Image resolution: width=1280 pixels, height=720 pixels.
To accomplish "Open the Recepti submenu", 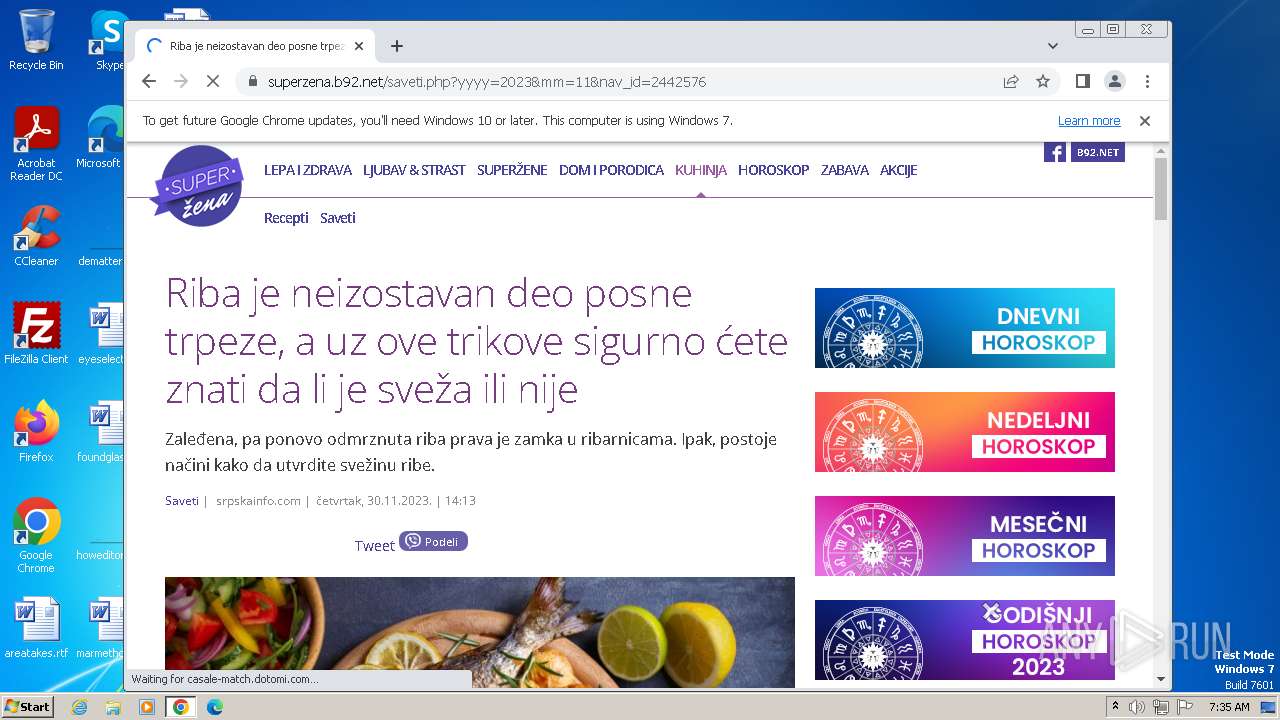I will pyautogui.click(x=286, y=218).
